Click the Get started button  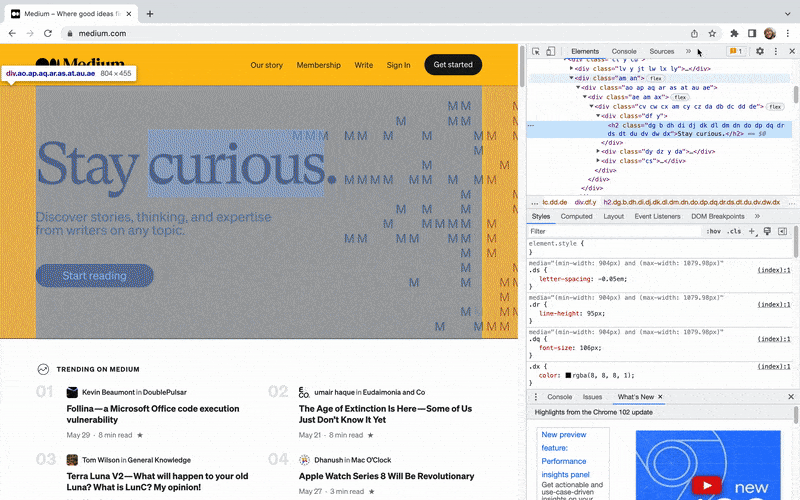(x=453, y=65)
